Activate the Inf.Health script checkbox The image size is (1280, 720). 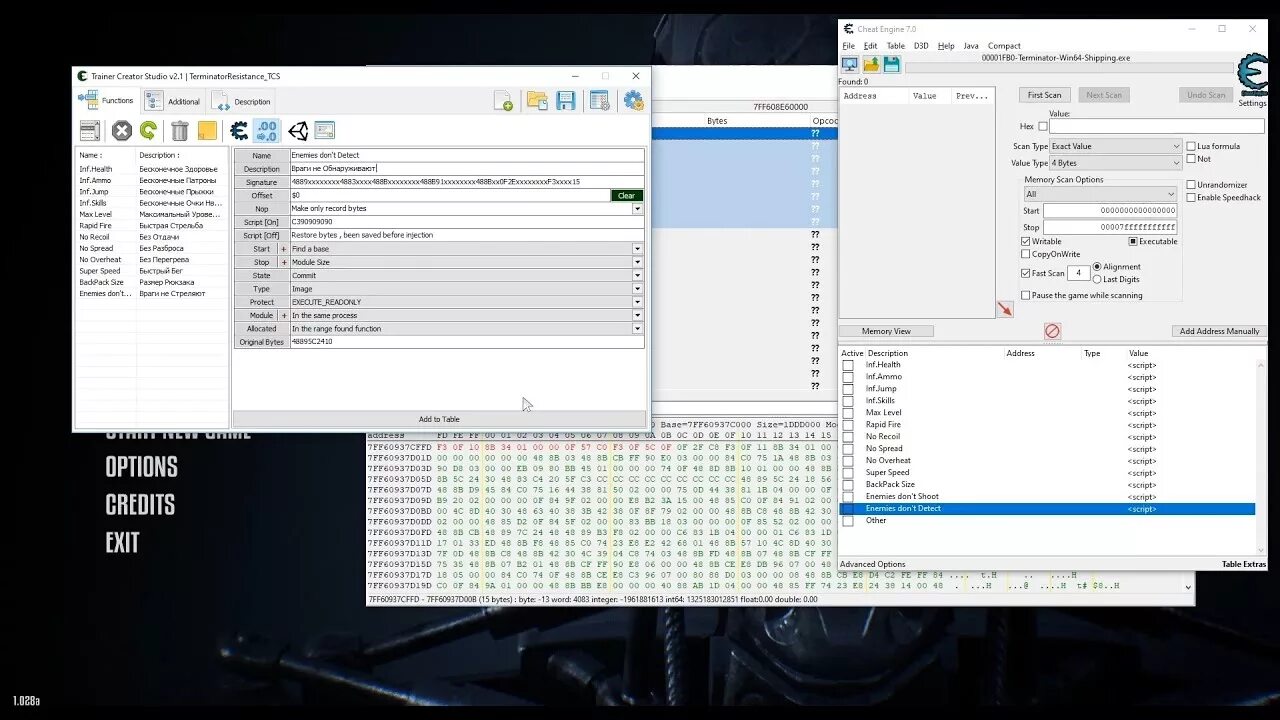point(848,365)
